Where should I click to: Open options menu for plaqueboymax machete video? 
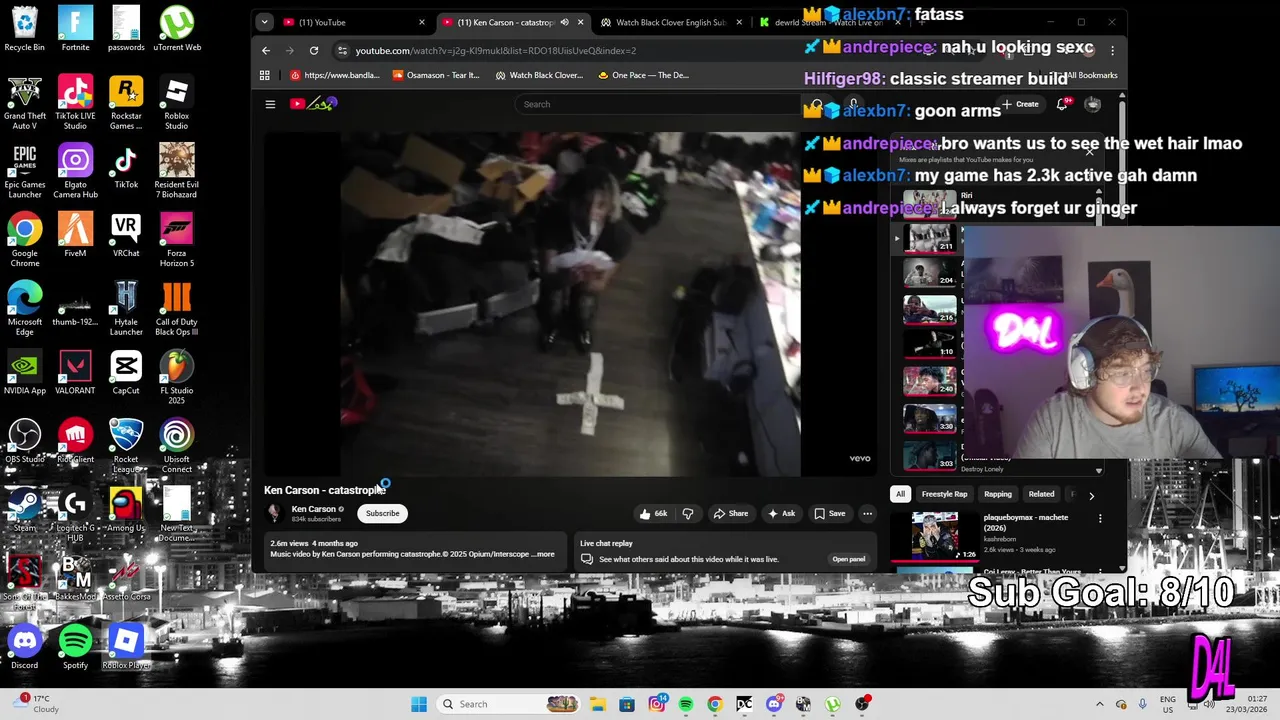click(x=1100, y=519)
